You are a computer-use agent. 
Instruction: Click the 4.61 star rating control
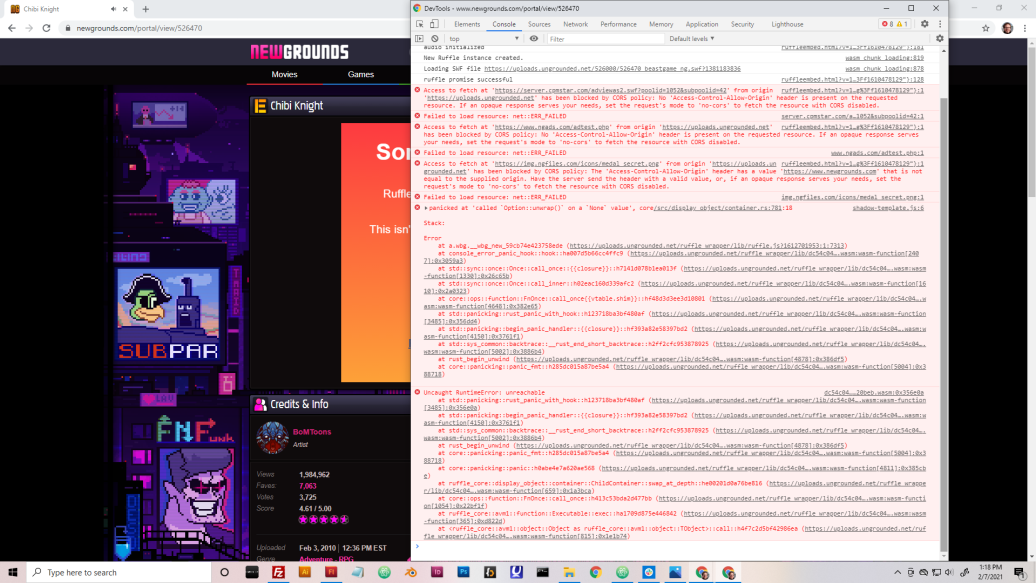pyautogui.click(x=322, y=519)
